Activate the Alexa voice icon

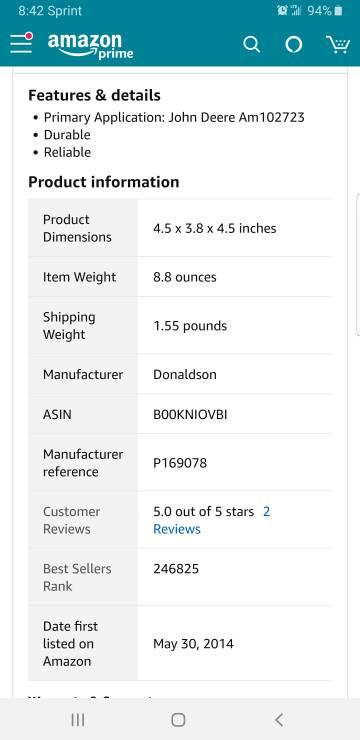tap(293, 45)
